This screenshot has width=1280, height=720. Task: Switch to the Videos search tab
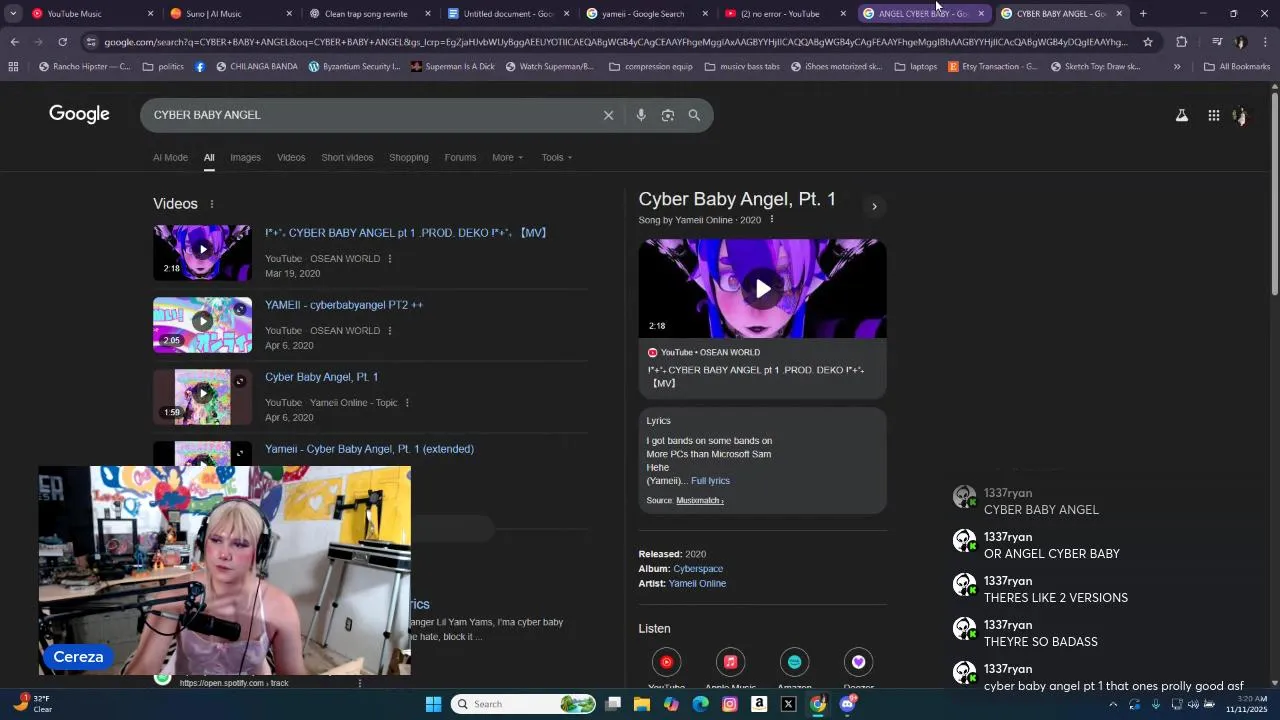tap(291, 158)
